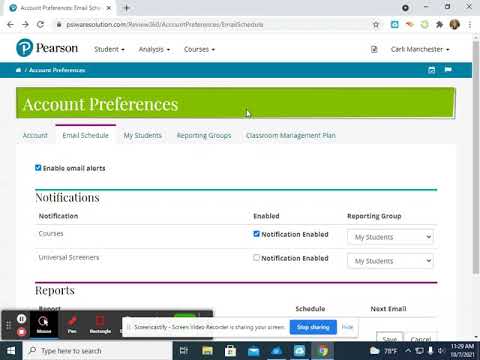Screen dimensions: 480x360
Task: Click Chrome icon in taskbar
Action: [323, 351]
